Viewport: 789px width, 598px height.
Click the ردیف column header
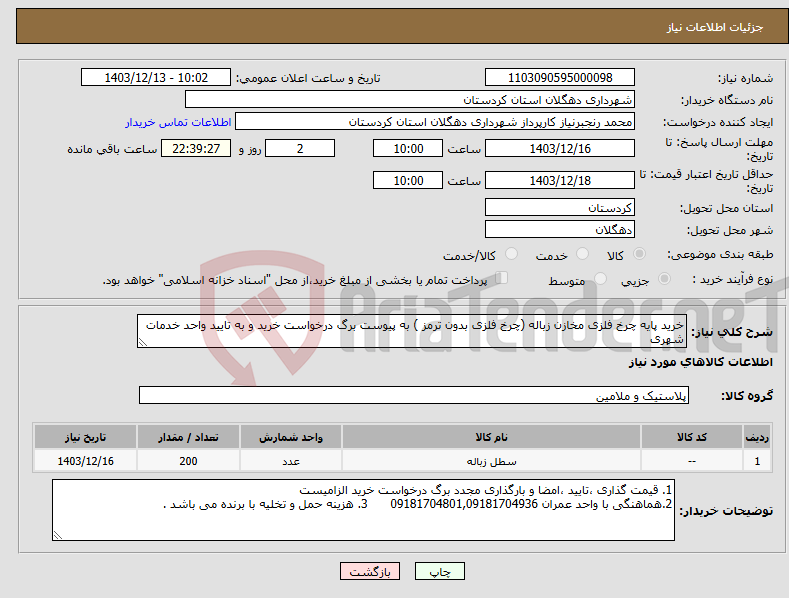(x=757, y=437)
